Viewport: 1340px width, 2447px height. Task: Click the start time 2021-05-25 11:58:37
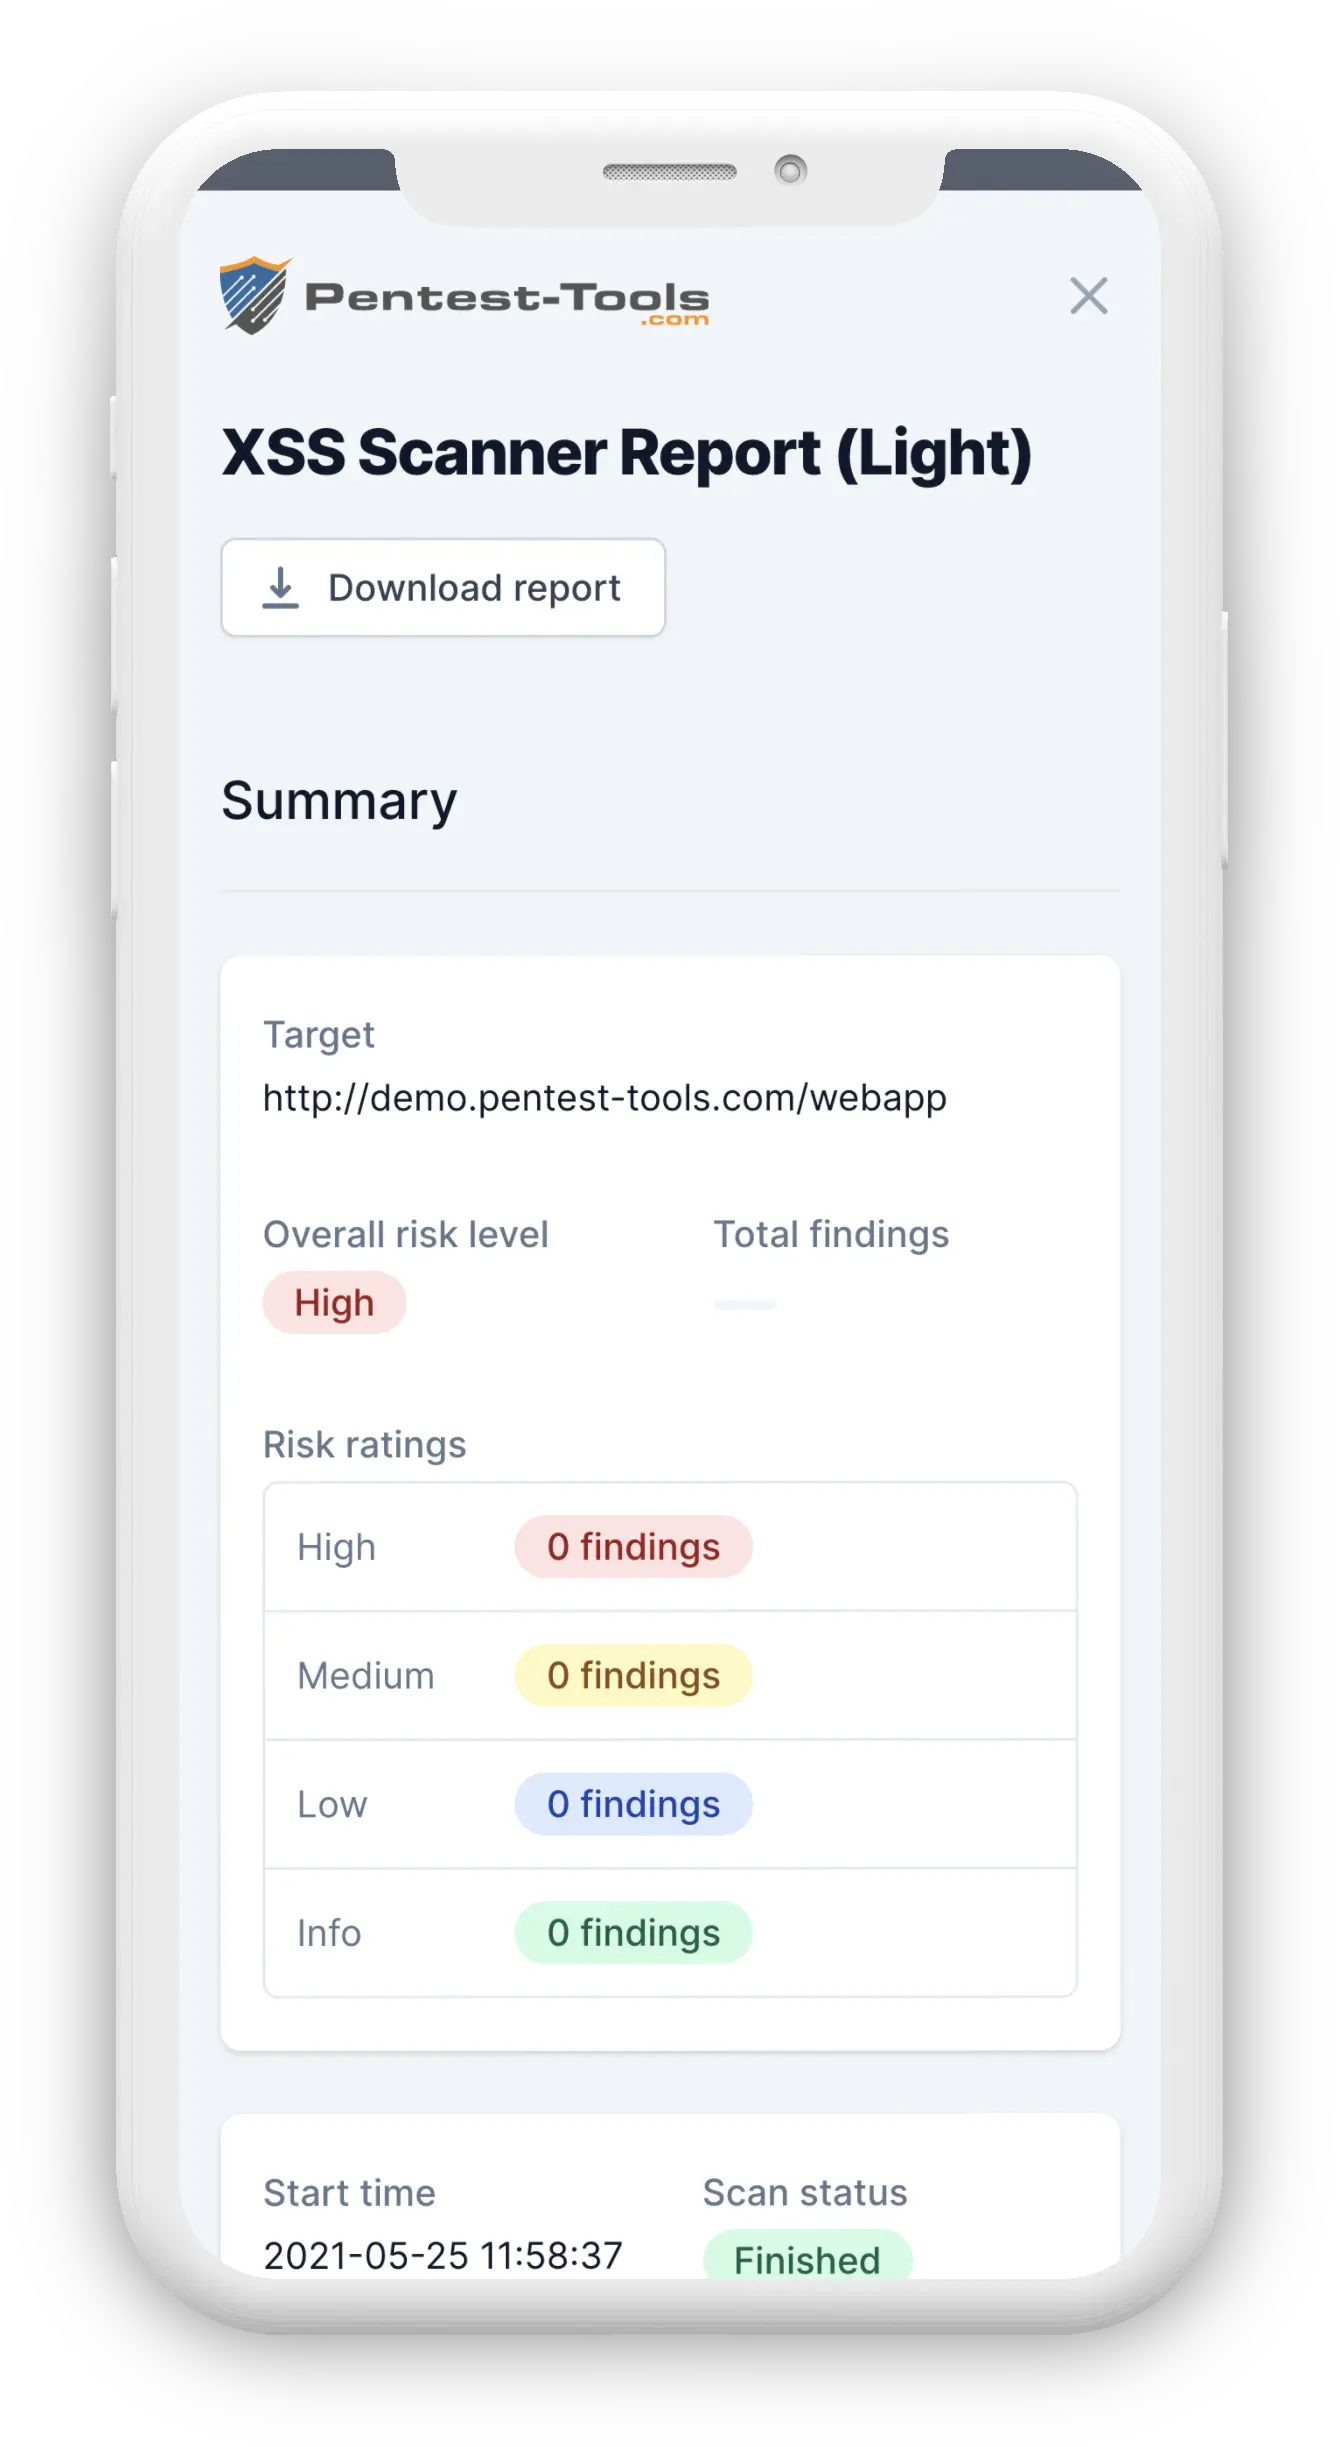click(442, 2256)
